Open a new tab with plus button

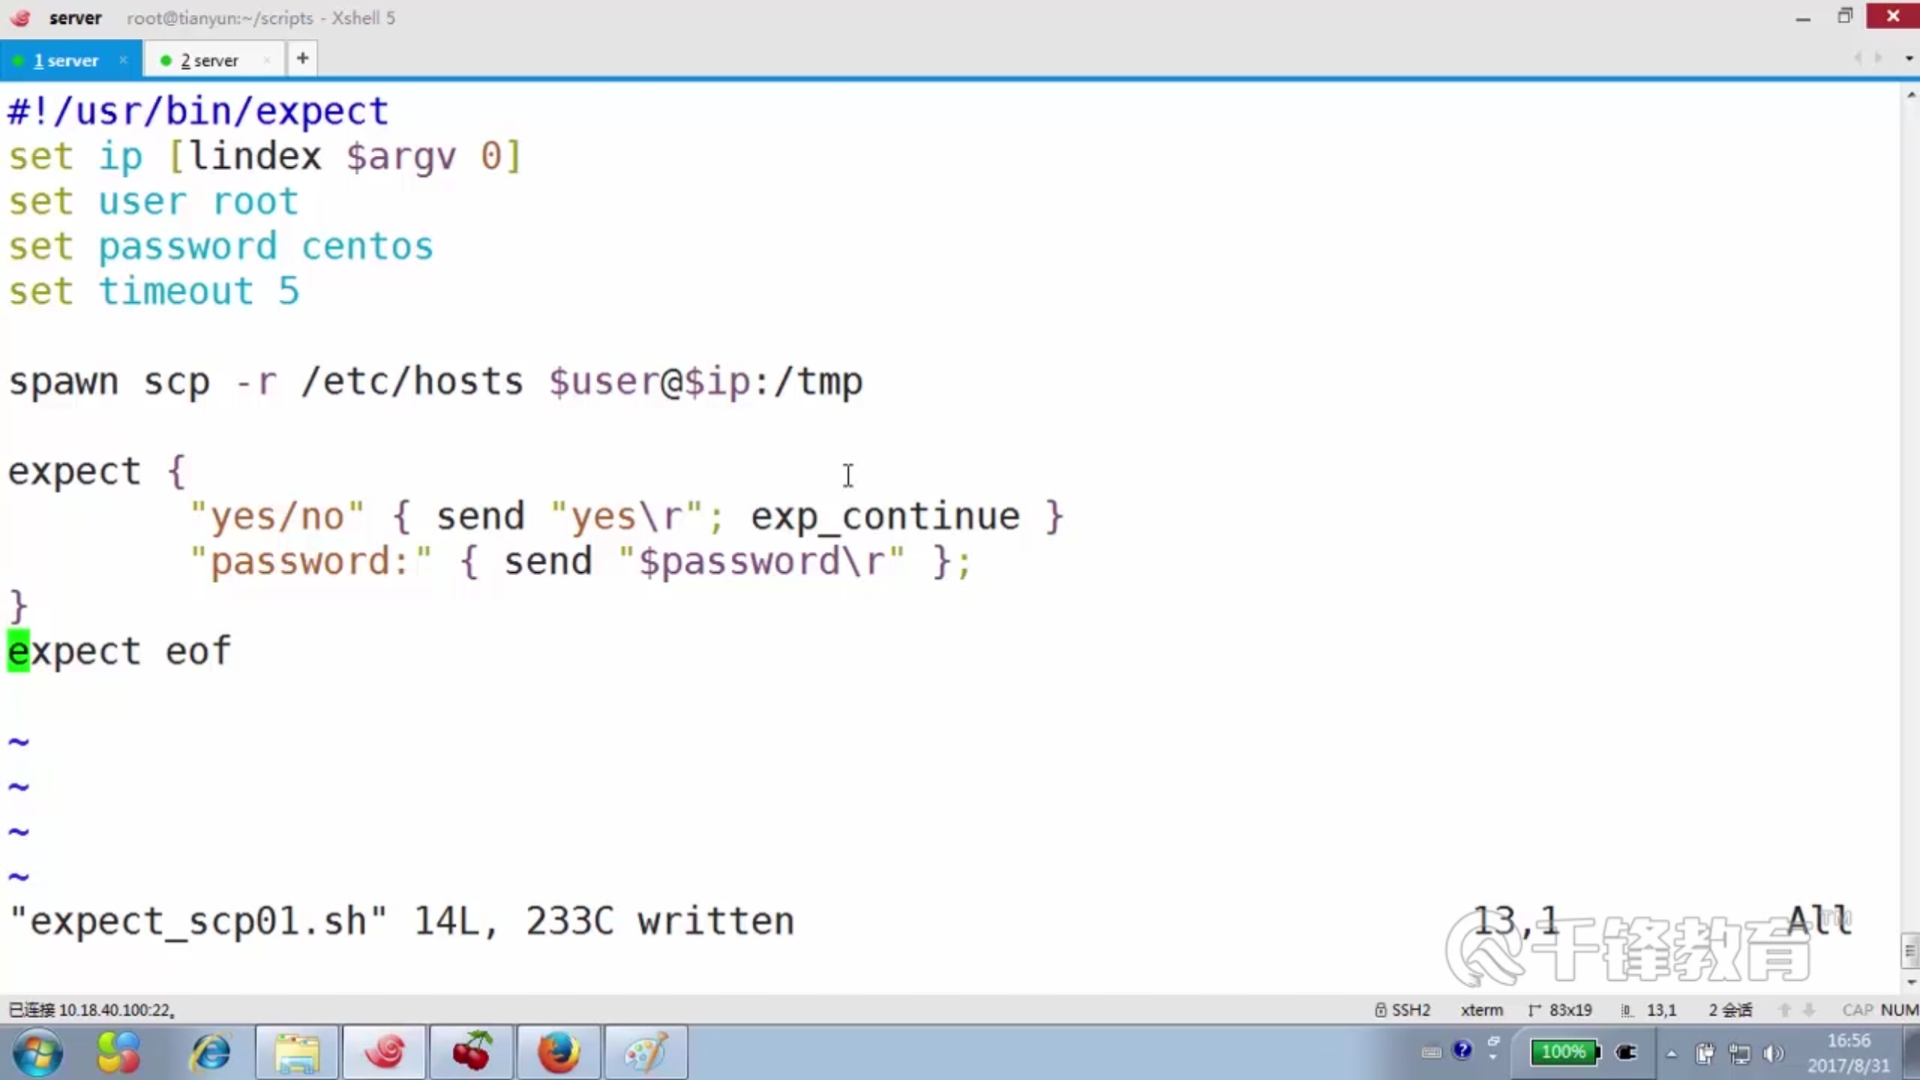[x=302, y=58]
